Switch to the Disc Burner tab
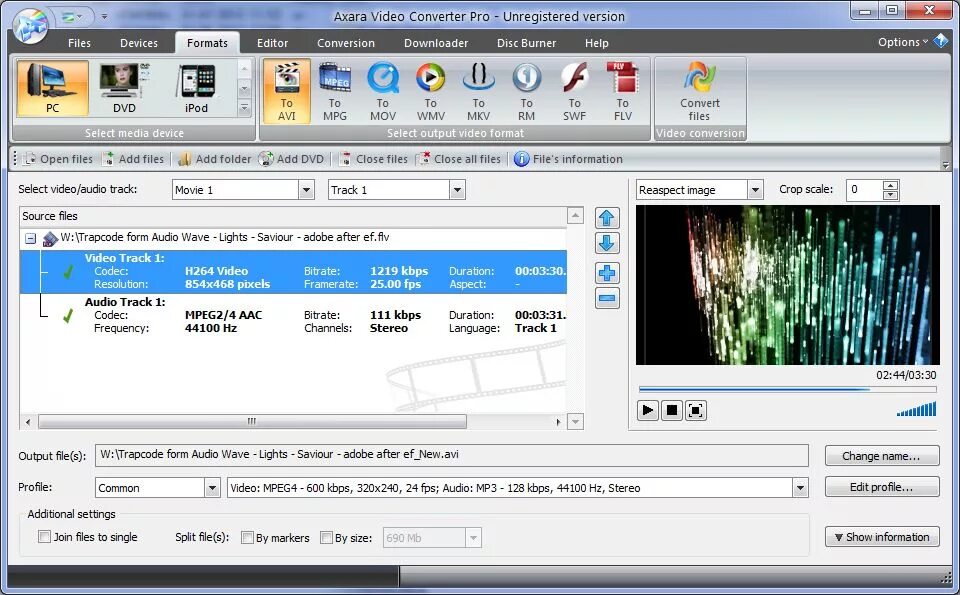 point(526,43)
